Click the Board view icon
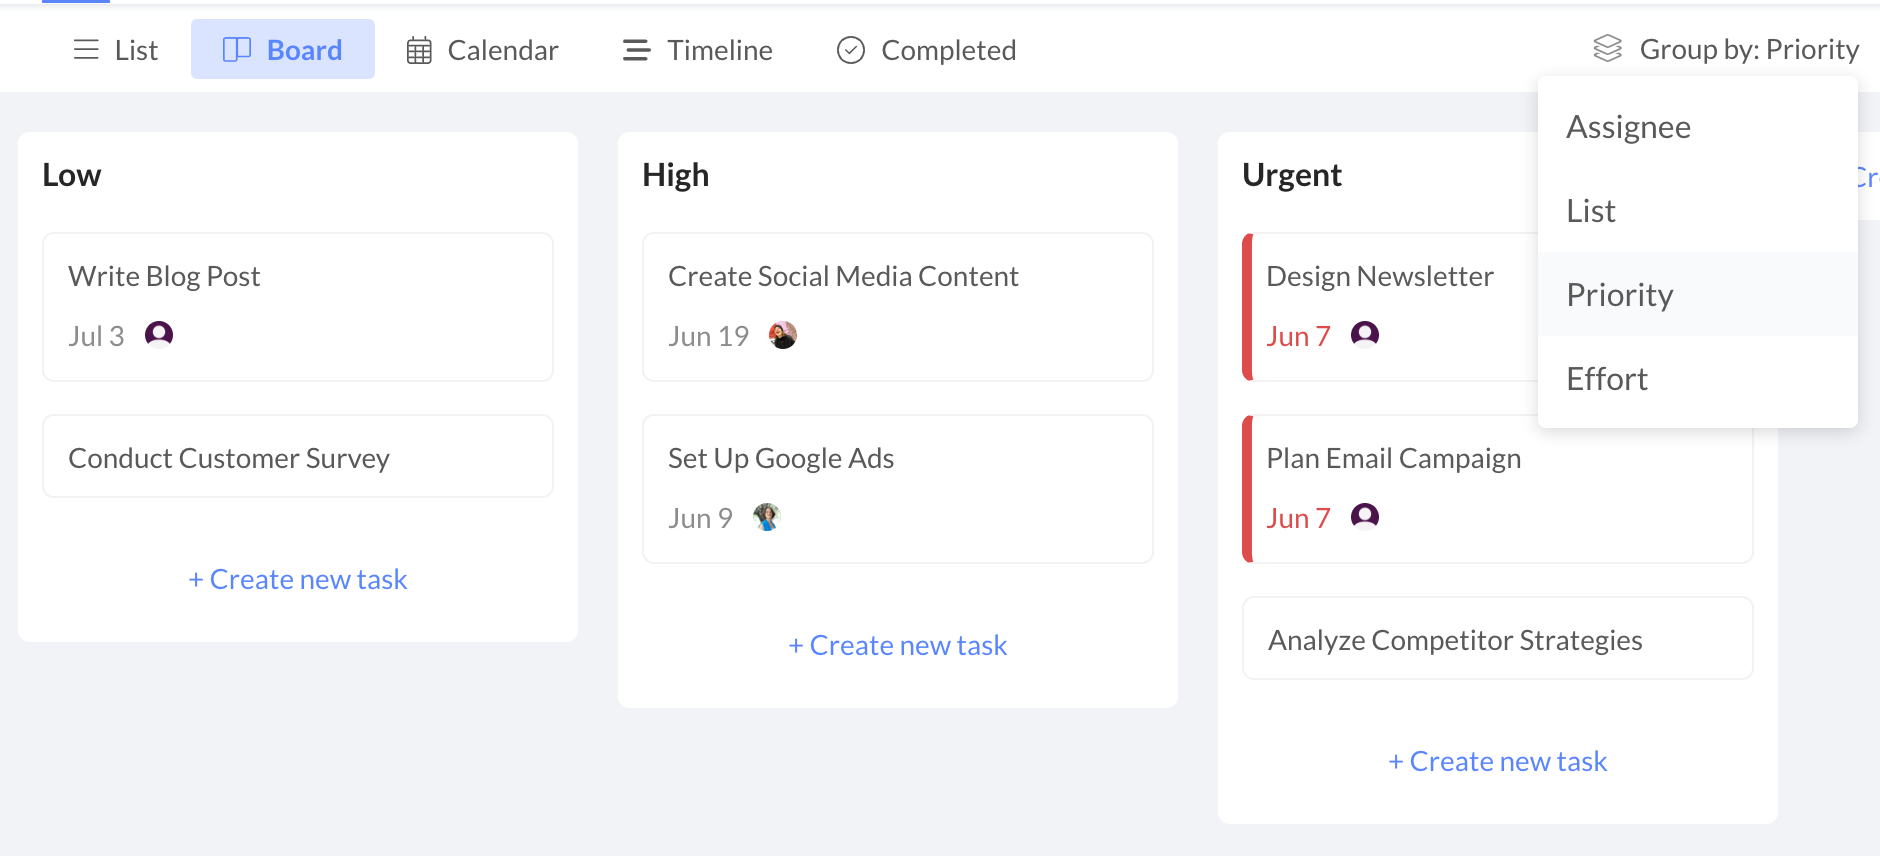The image size is (1880, 856). click(238, 49)
